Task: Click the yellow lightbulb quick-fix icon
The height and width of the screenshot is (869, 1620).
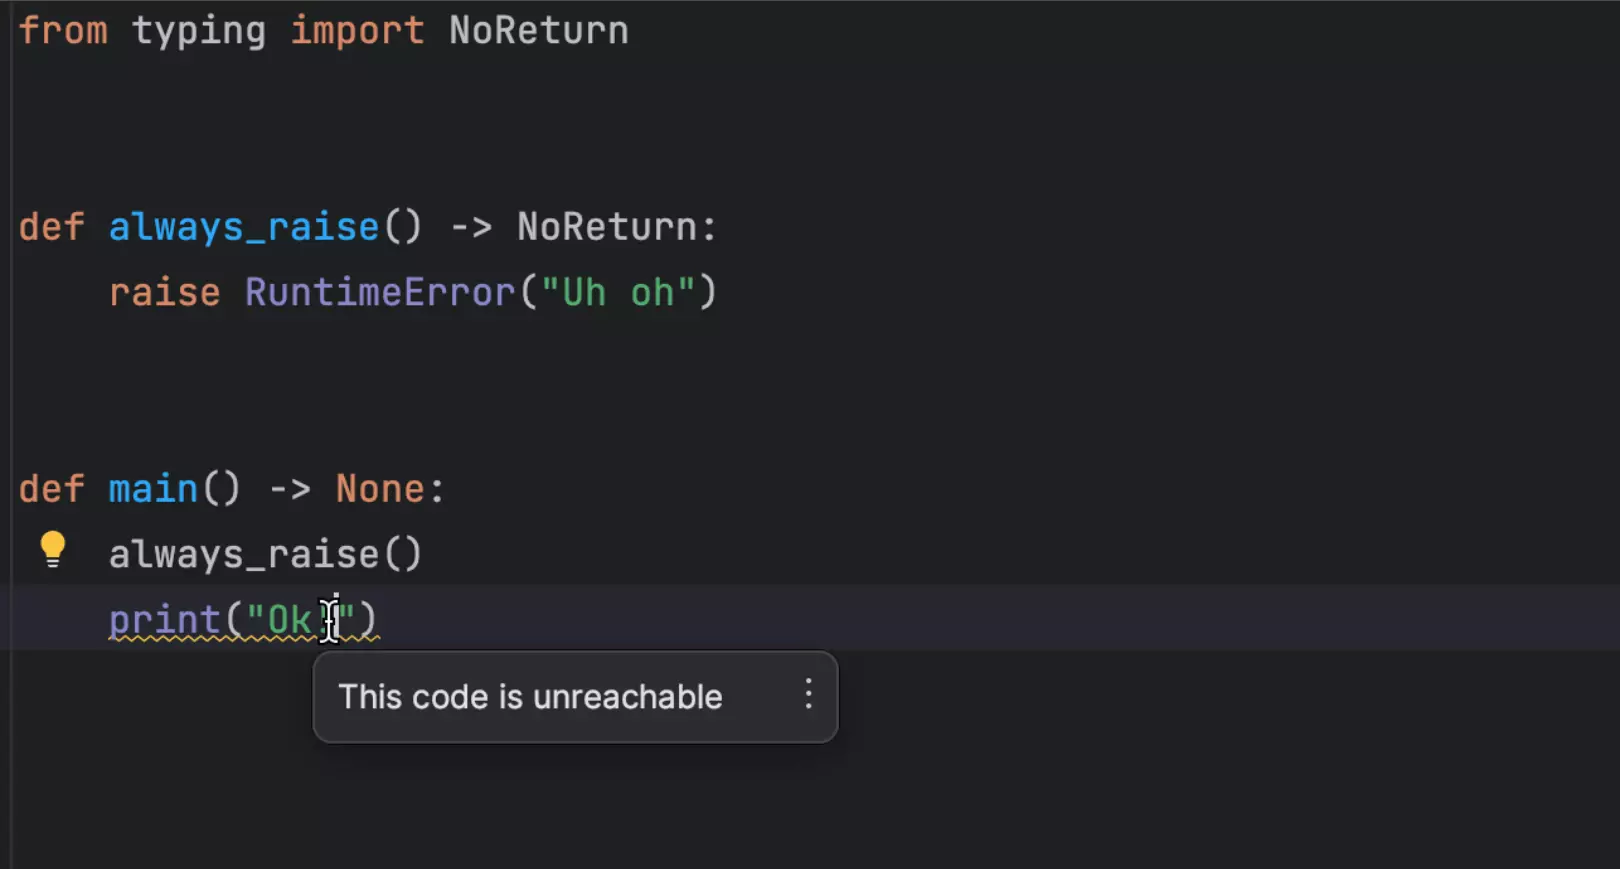Action: [x=52, y=549]
